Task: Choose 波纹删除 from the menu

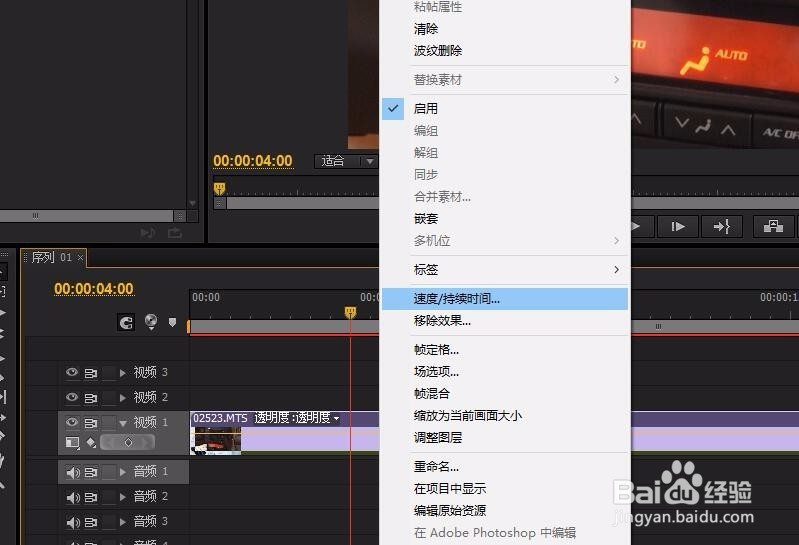Action: 504,50
